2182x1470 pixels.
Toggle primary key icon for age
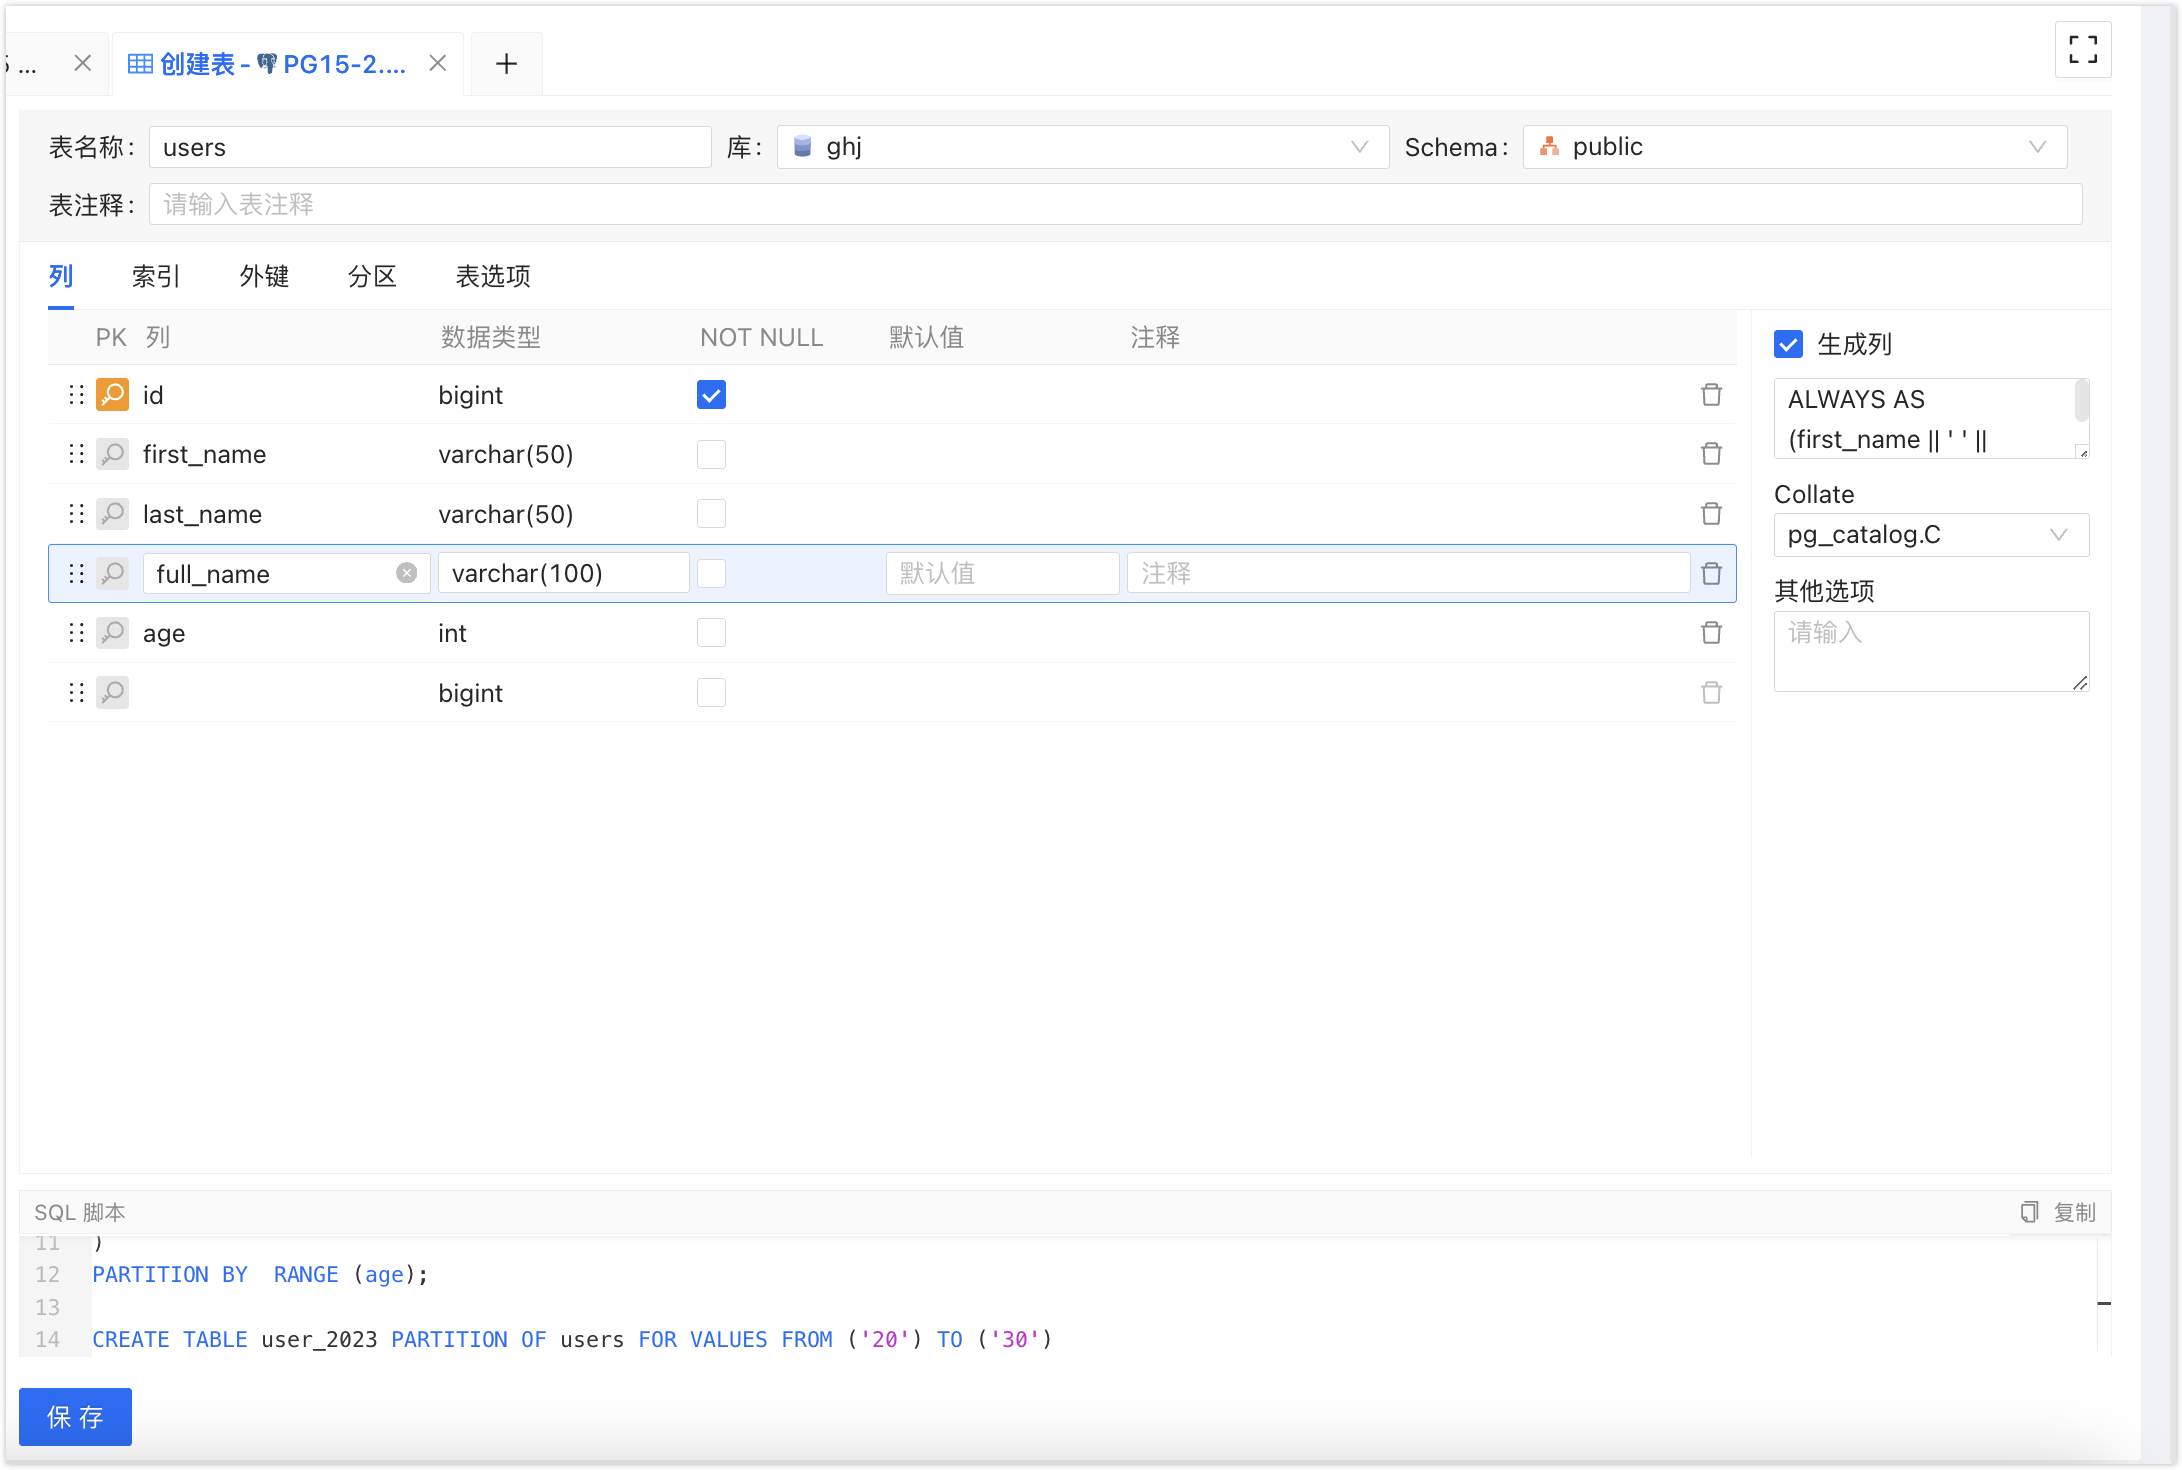click(112, 633)
